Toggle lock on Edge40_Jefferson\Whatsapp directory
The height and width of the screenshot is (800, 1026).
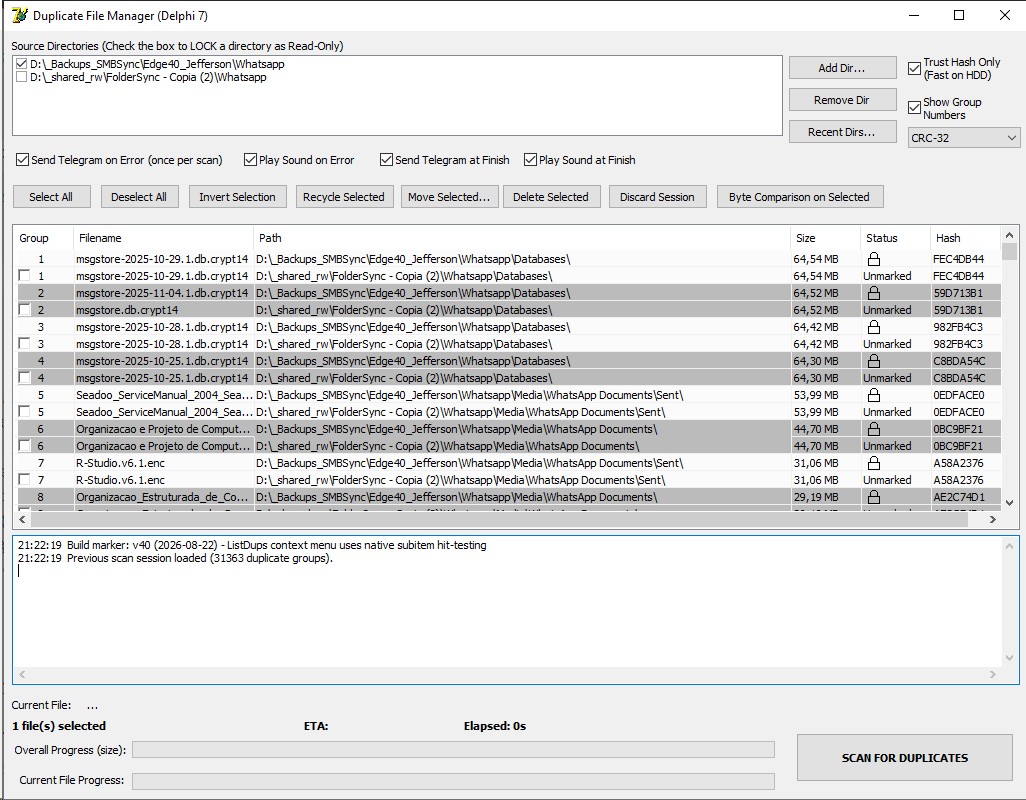[22, 64]
